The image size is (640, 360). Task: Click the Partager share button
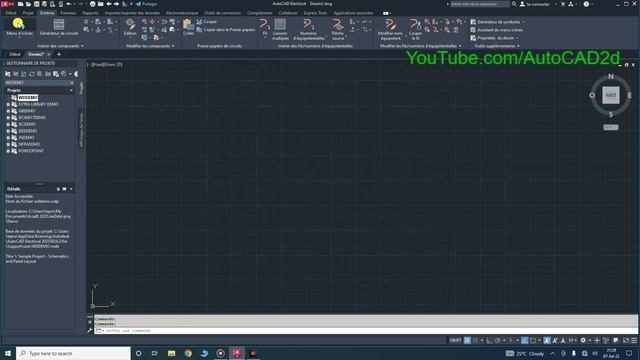click(146, 4)
